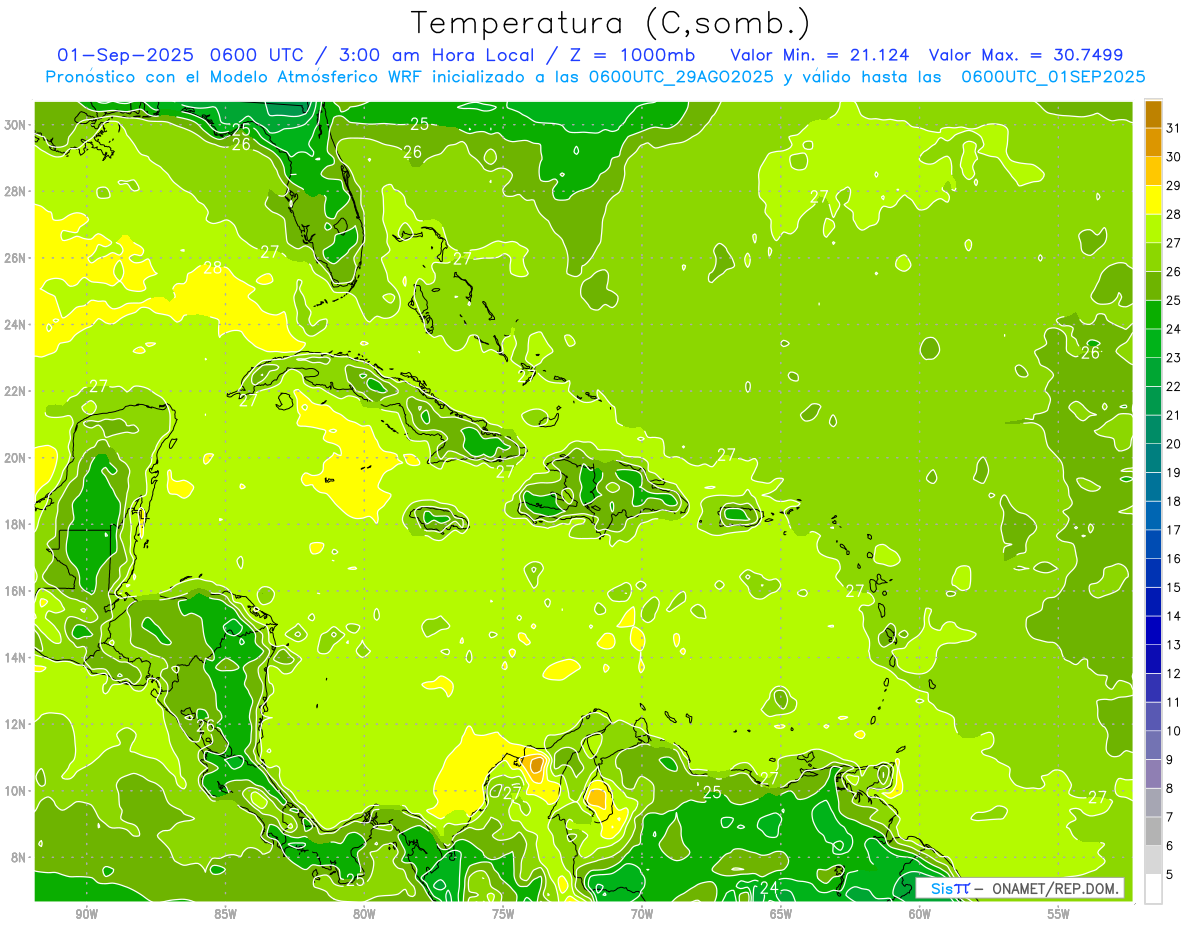Click the '0600UTC_29AGO2025' initialization timestamp

coord(681,77)
